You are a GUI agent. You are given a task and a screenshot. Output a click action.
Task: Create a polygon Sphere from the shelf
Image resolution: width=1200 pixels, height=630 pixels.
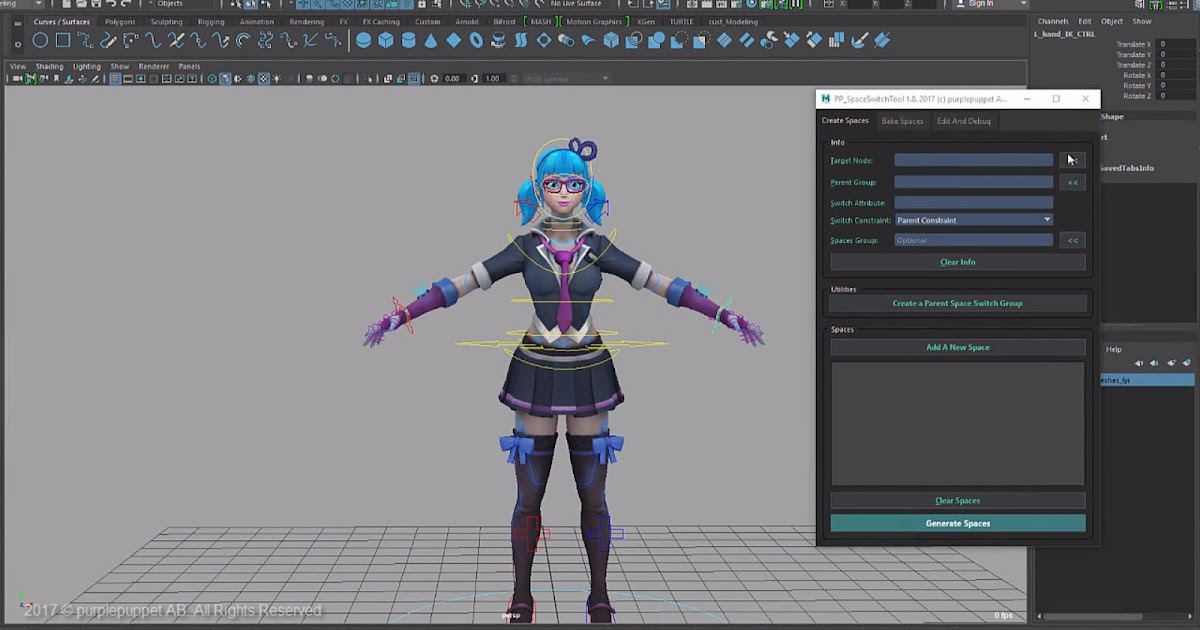click(x=363, y=40)
